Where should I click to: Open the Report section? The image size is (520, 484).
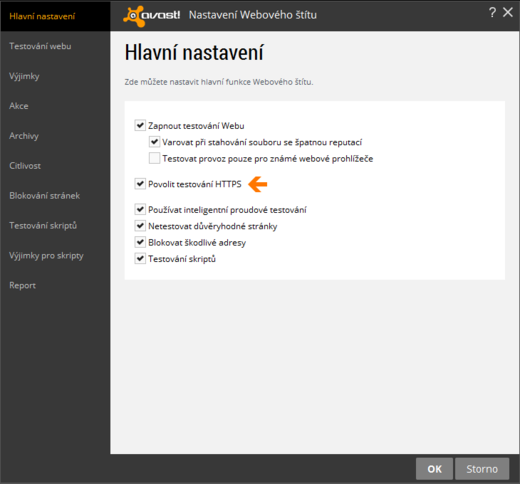pos(22,286)
